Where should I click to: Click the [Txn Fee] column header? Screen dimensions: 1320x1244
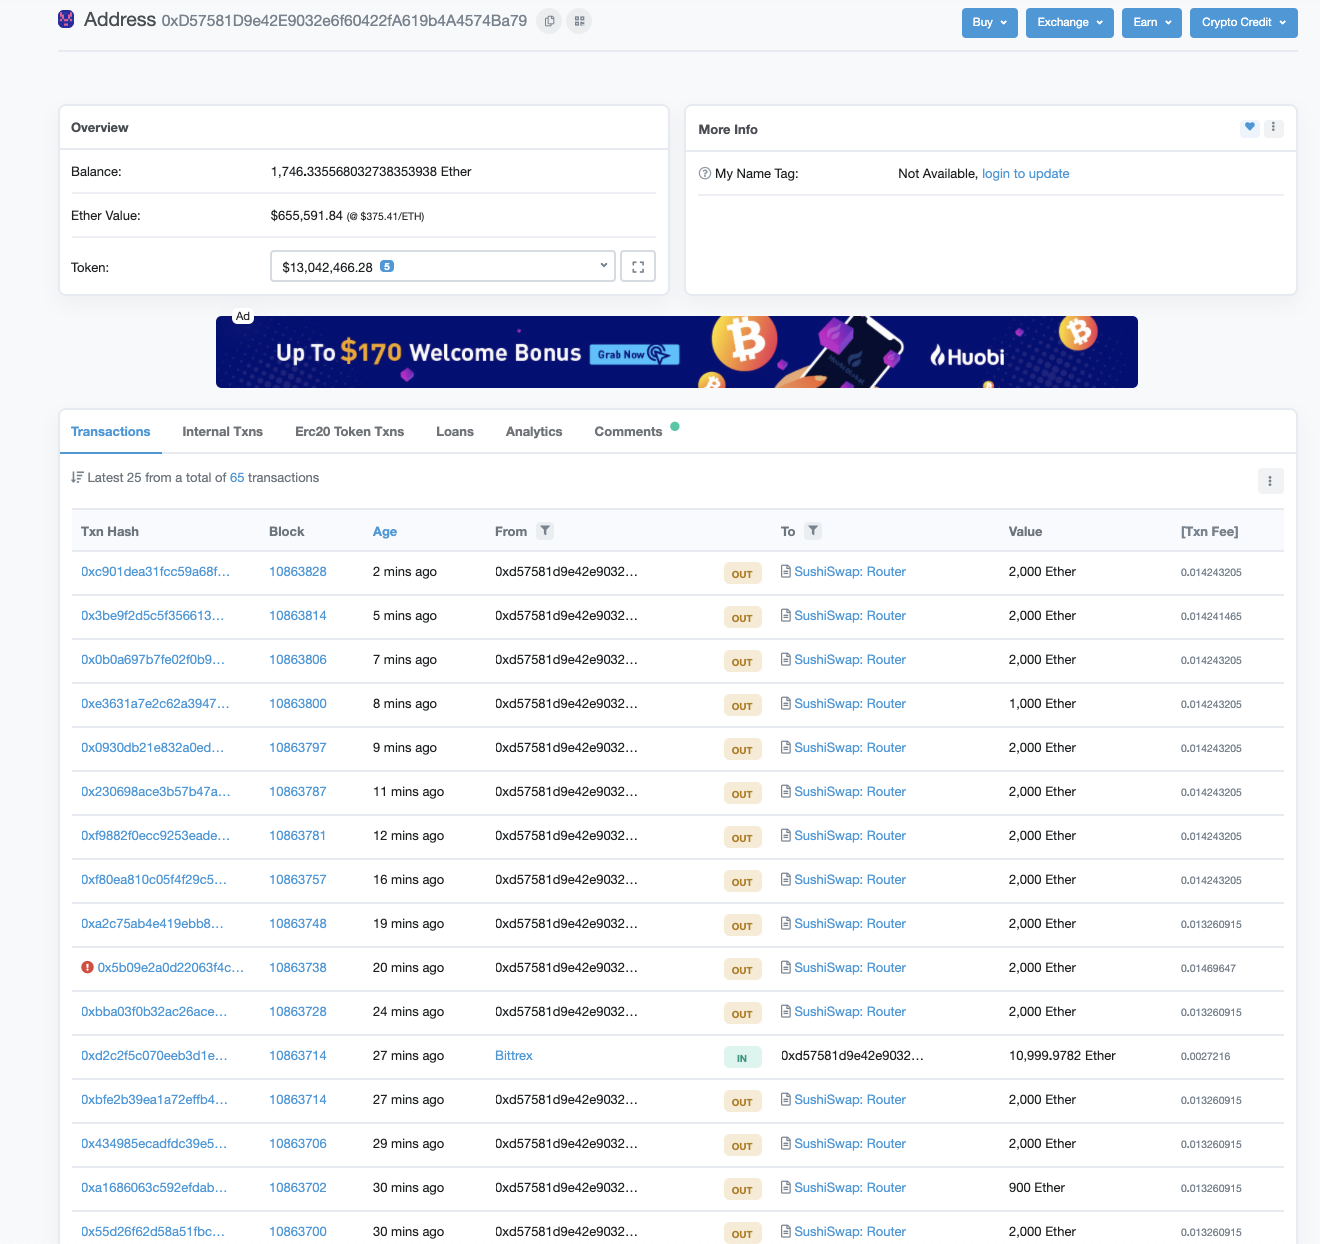(1210, 532)
